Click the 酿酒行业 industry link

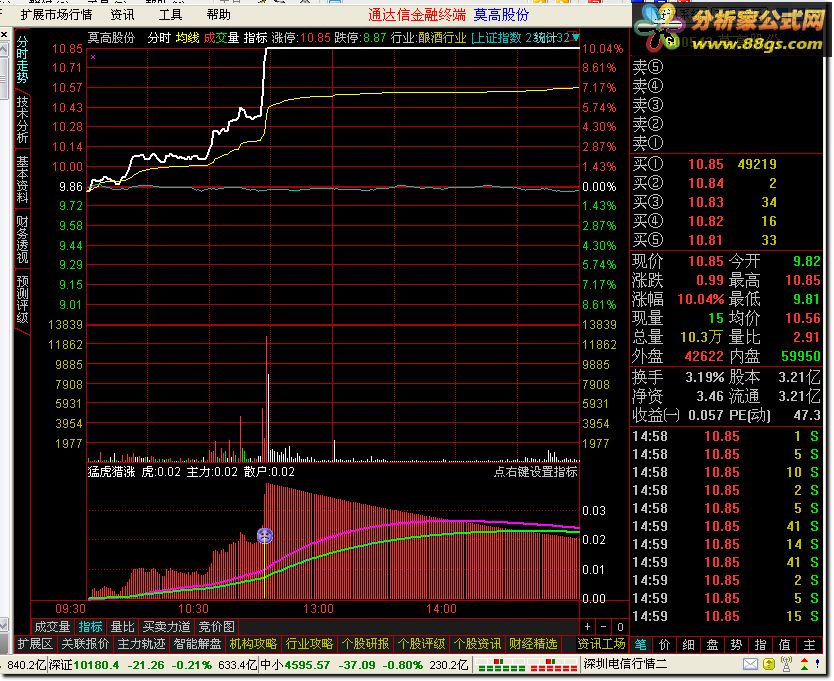[x=442, y=38]
